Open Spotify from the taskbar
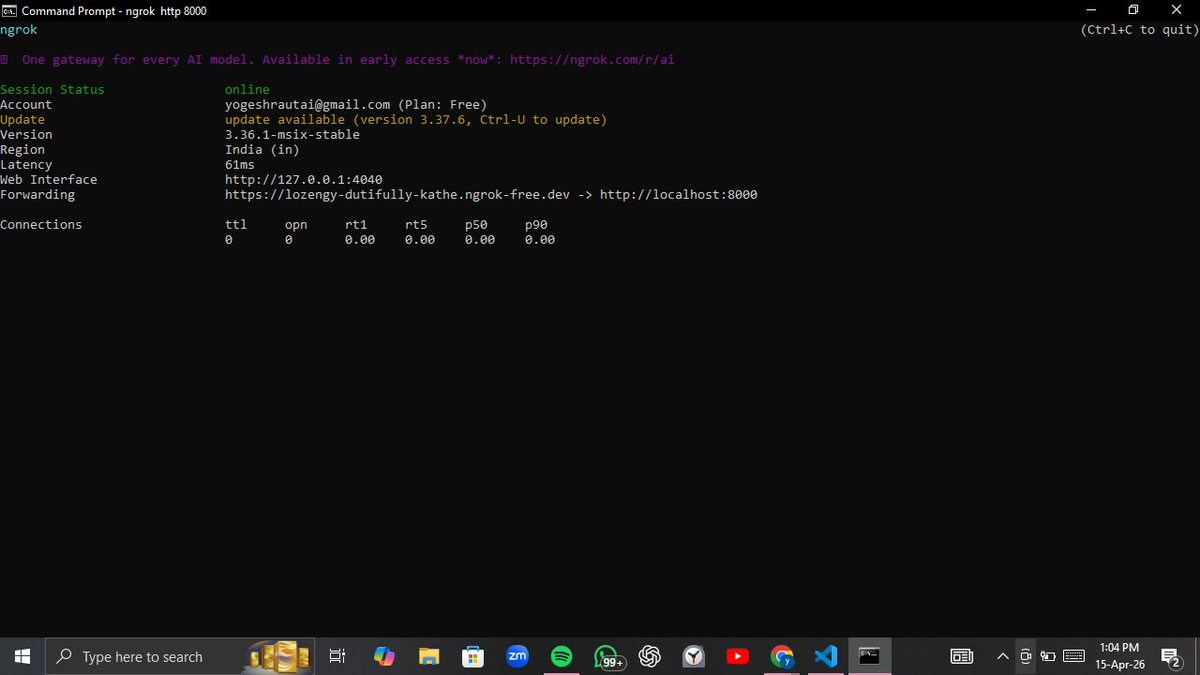The height and width of the screenshot is (675, 1200). click(561, 656)
